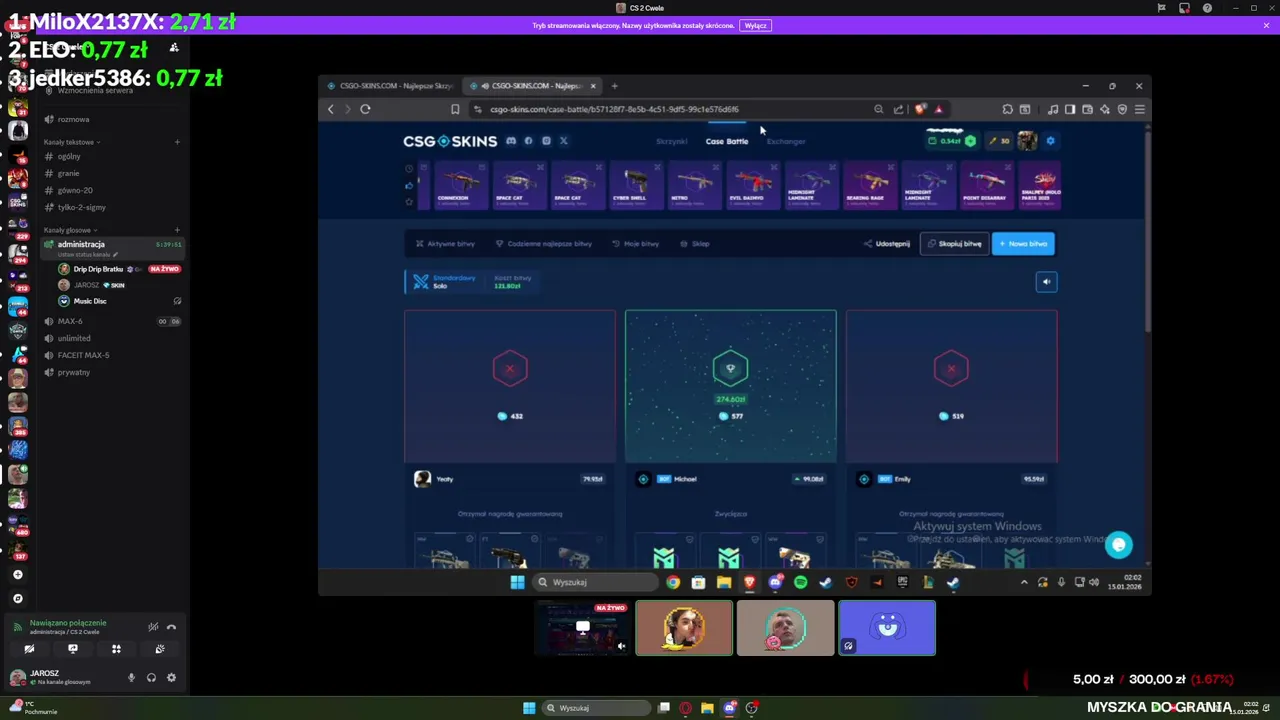This screenshot has width=1280, height=720.
Task: Open the Discord soundboard
Action: pos(159,649)
